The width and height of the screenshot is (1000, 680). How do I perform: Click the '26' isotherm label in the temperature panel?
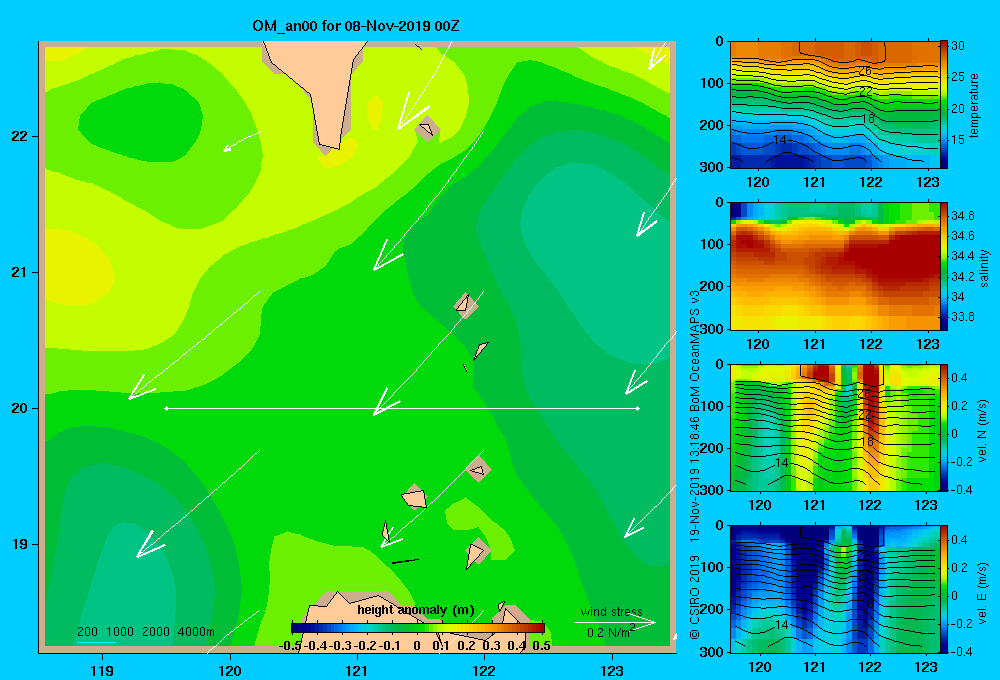point(865,71)
